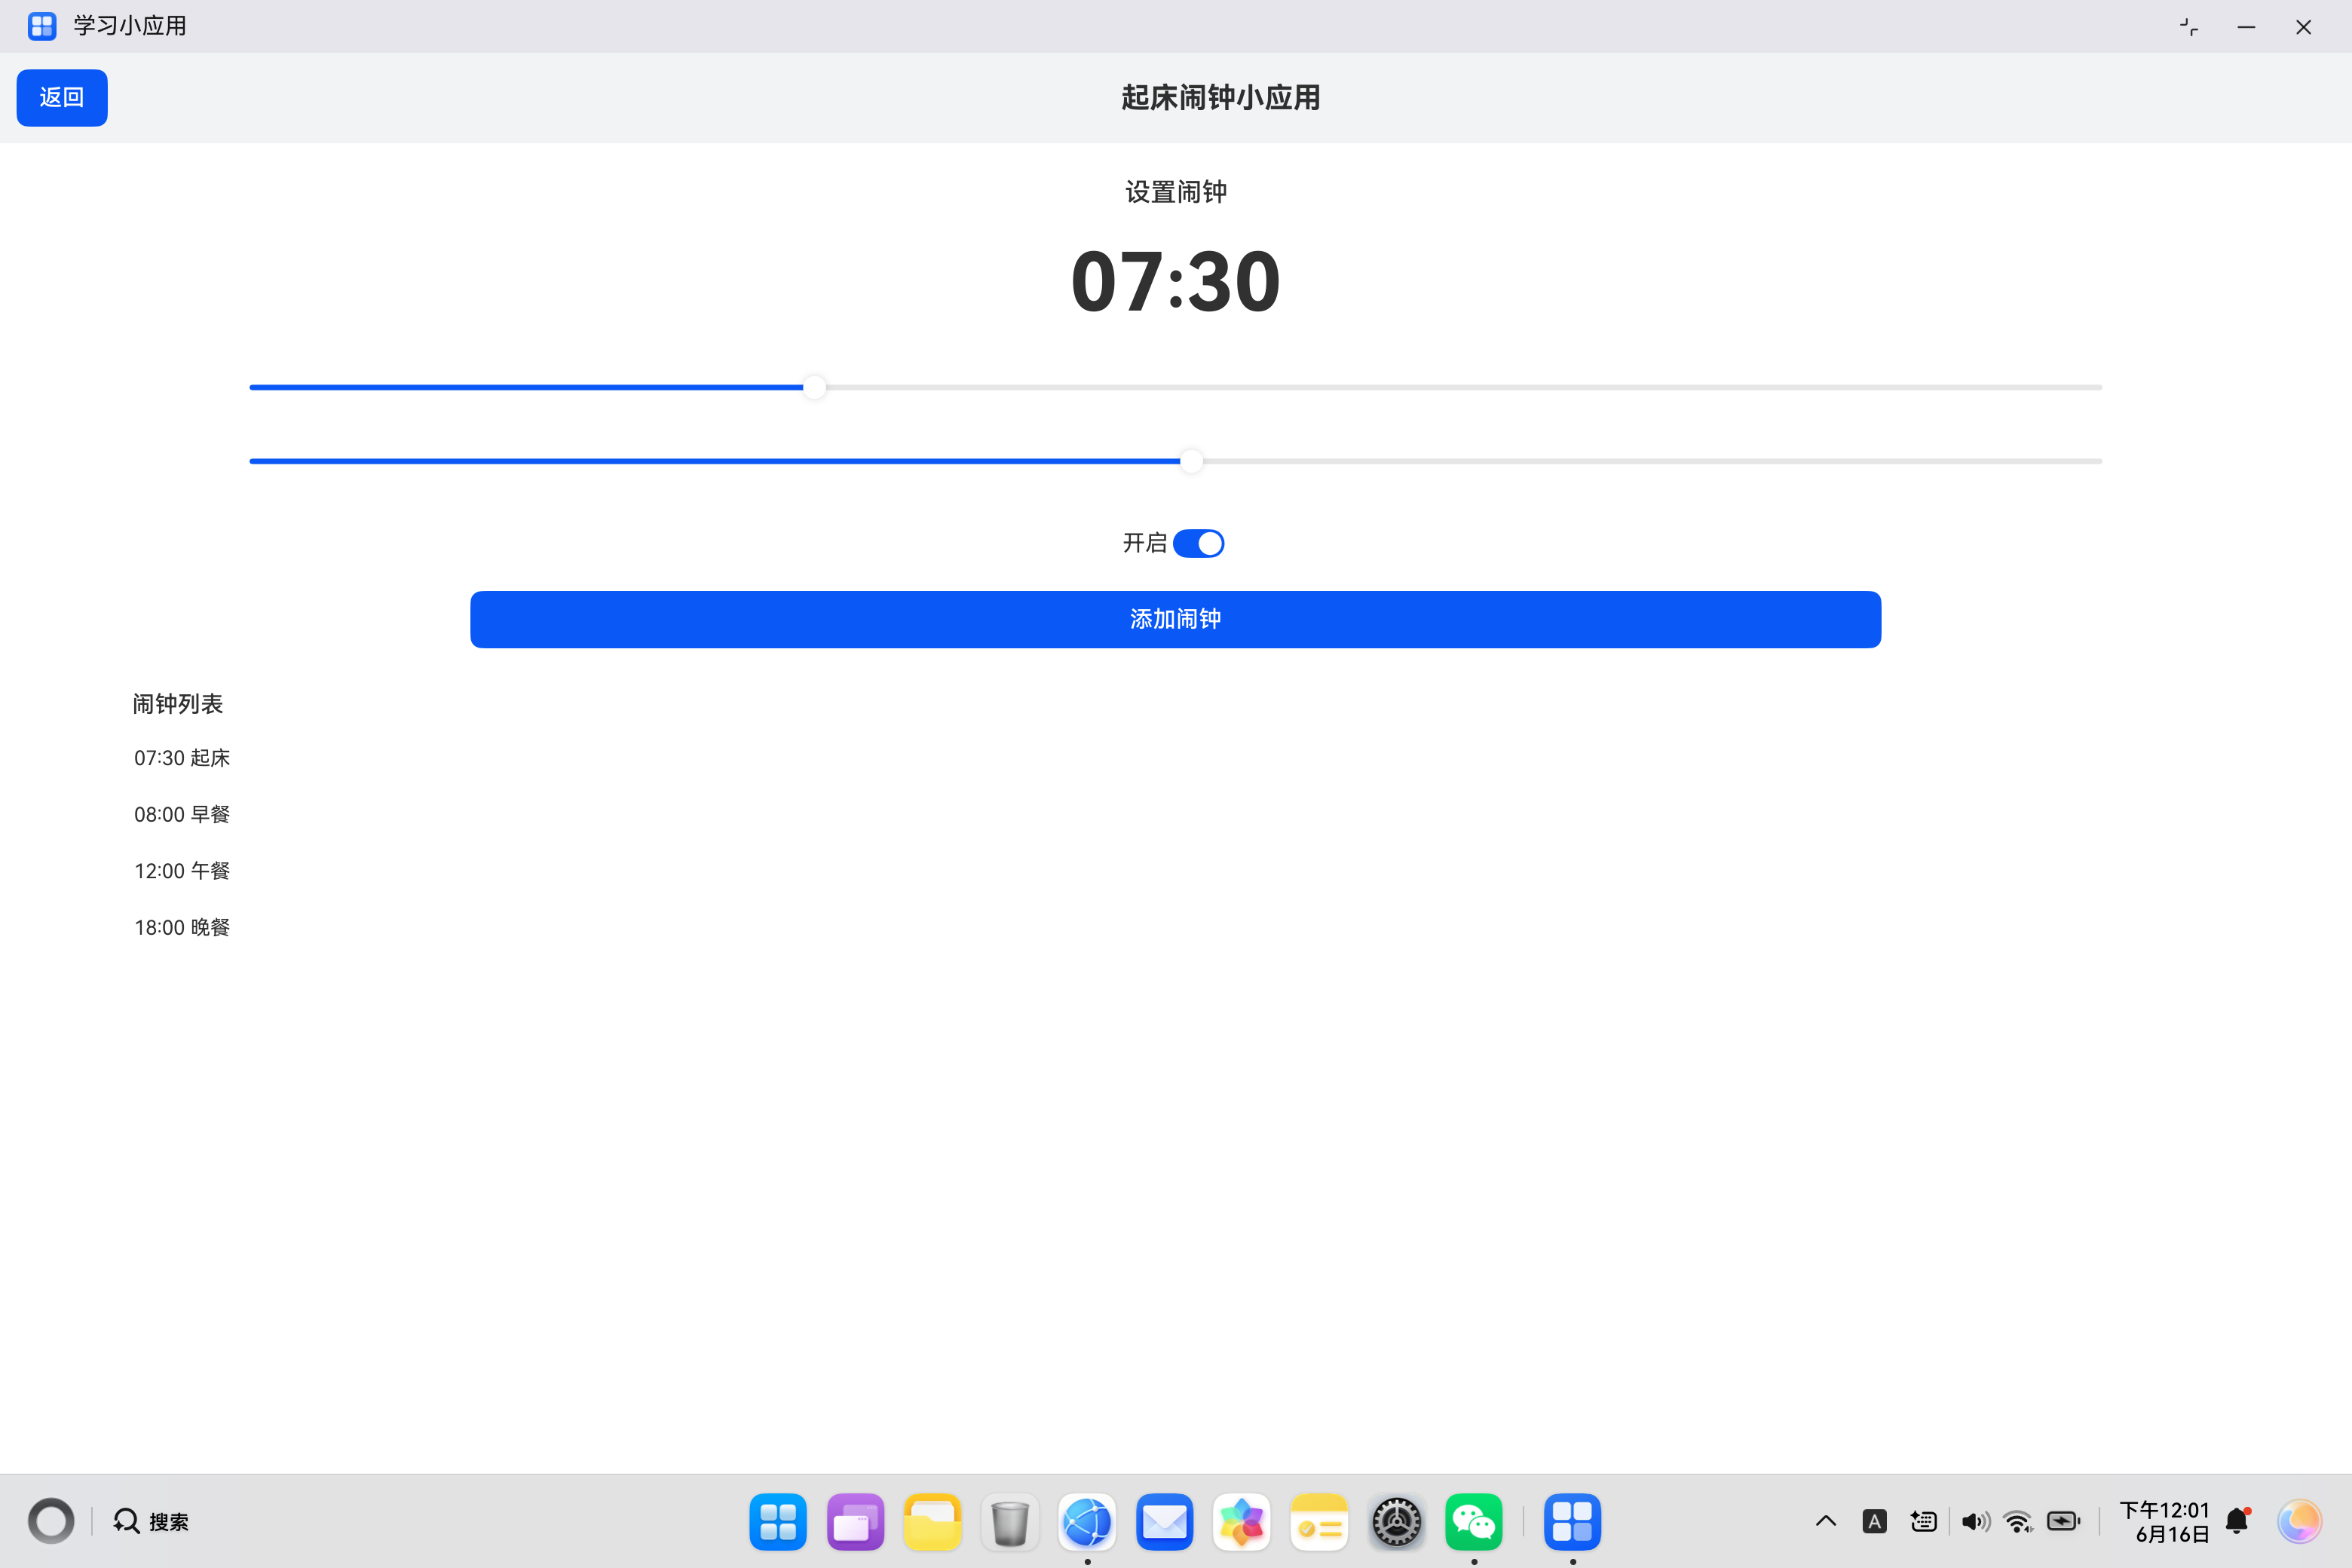The height and width of the screenshot is (1568, 2352).
Task: Click the 学习小应用 icon in dock
Action: point(1572,1521)
